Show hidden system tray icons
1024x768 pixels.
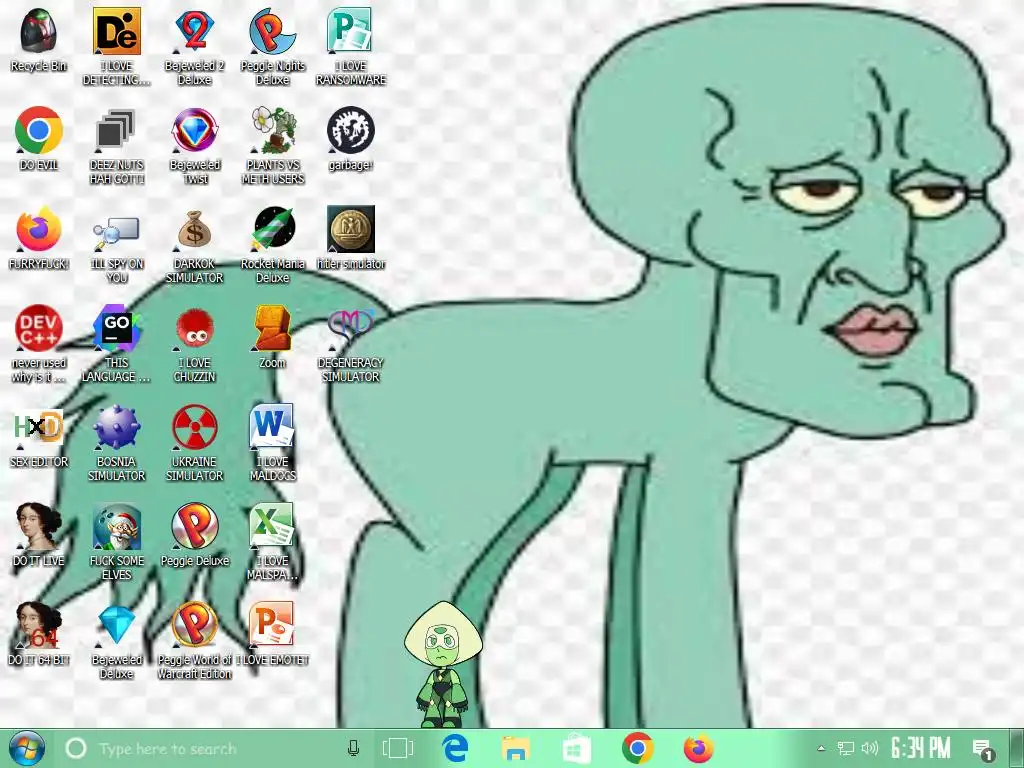tap(822, 748)
